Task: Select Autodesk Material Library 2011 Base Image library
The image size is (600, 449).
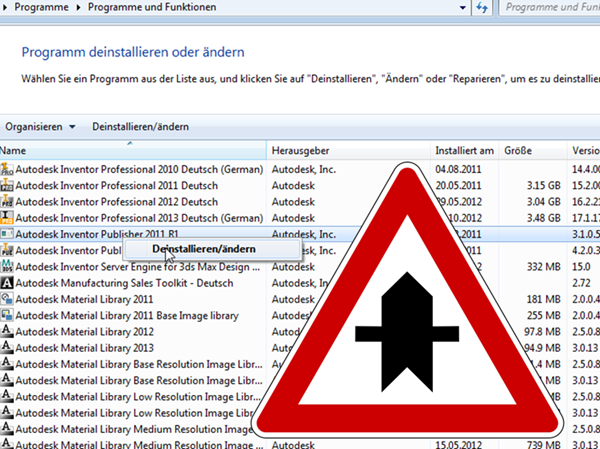Action: pos(127,315)
